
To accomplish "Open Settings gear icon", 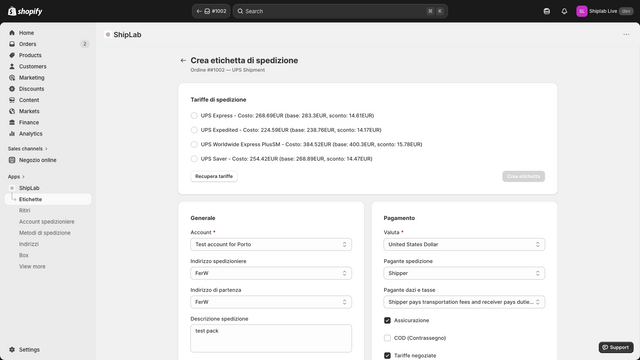I will (12, 350).
